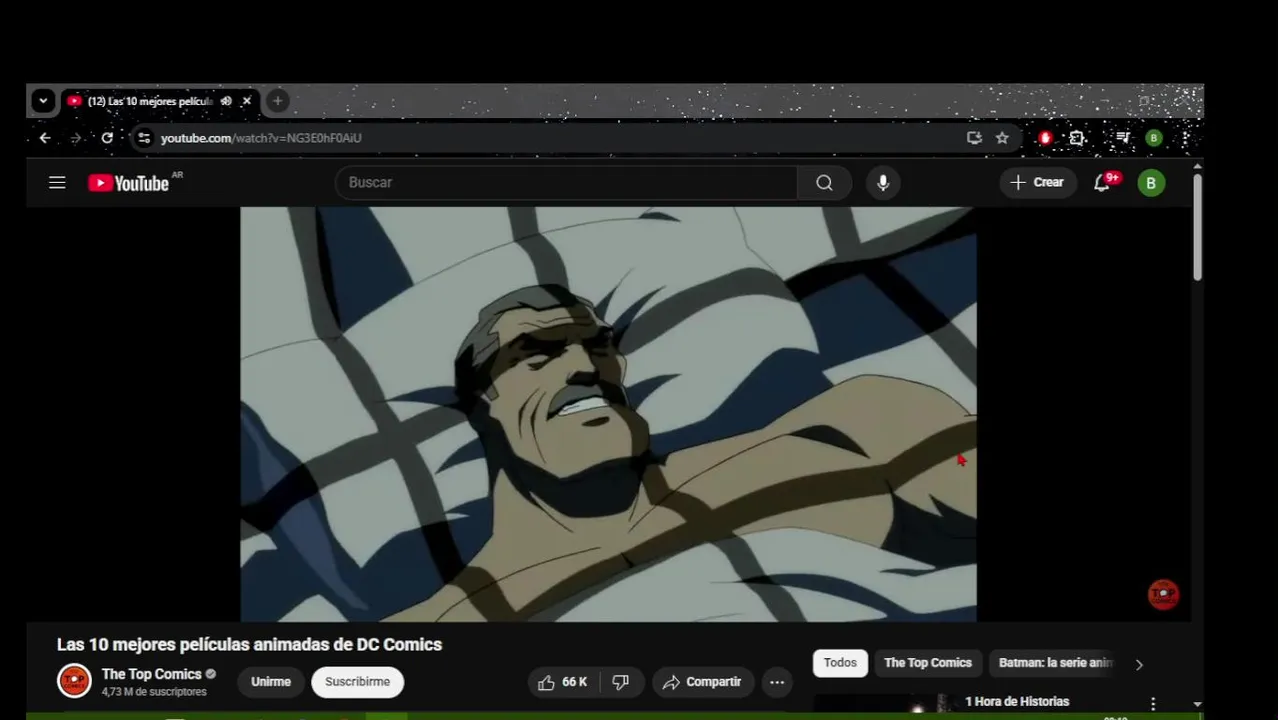1278x720 pixels.
Task: Open the Chrome profile avatar
Action: pyautogui.click(x=1154, y=138)
